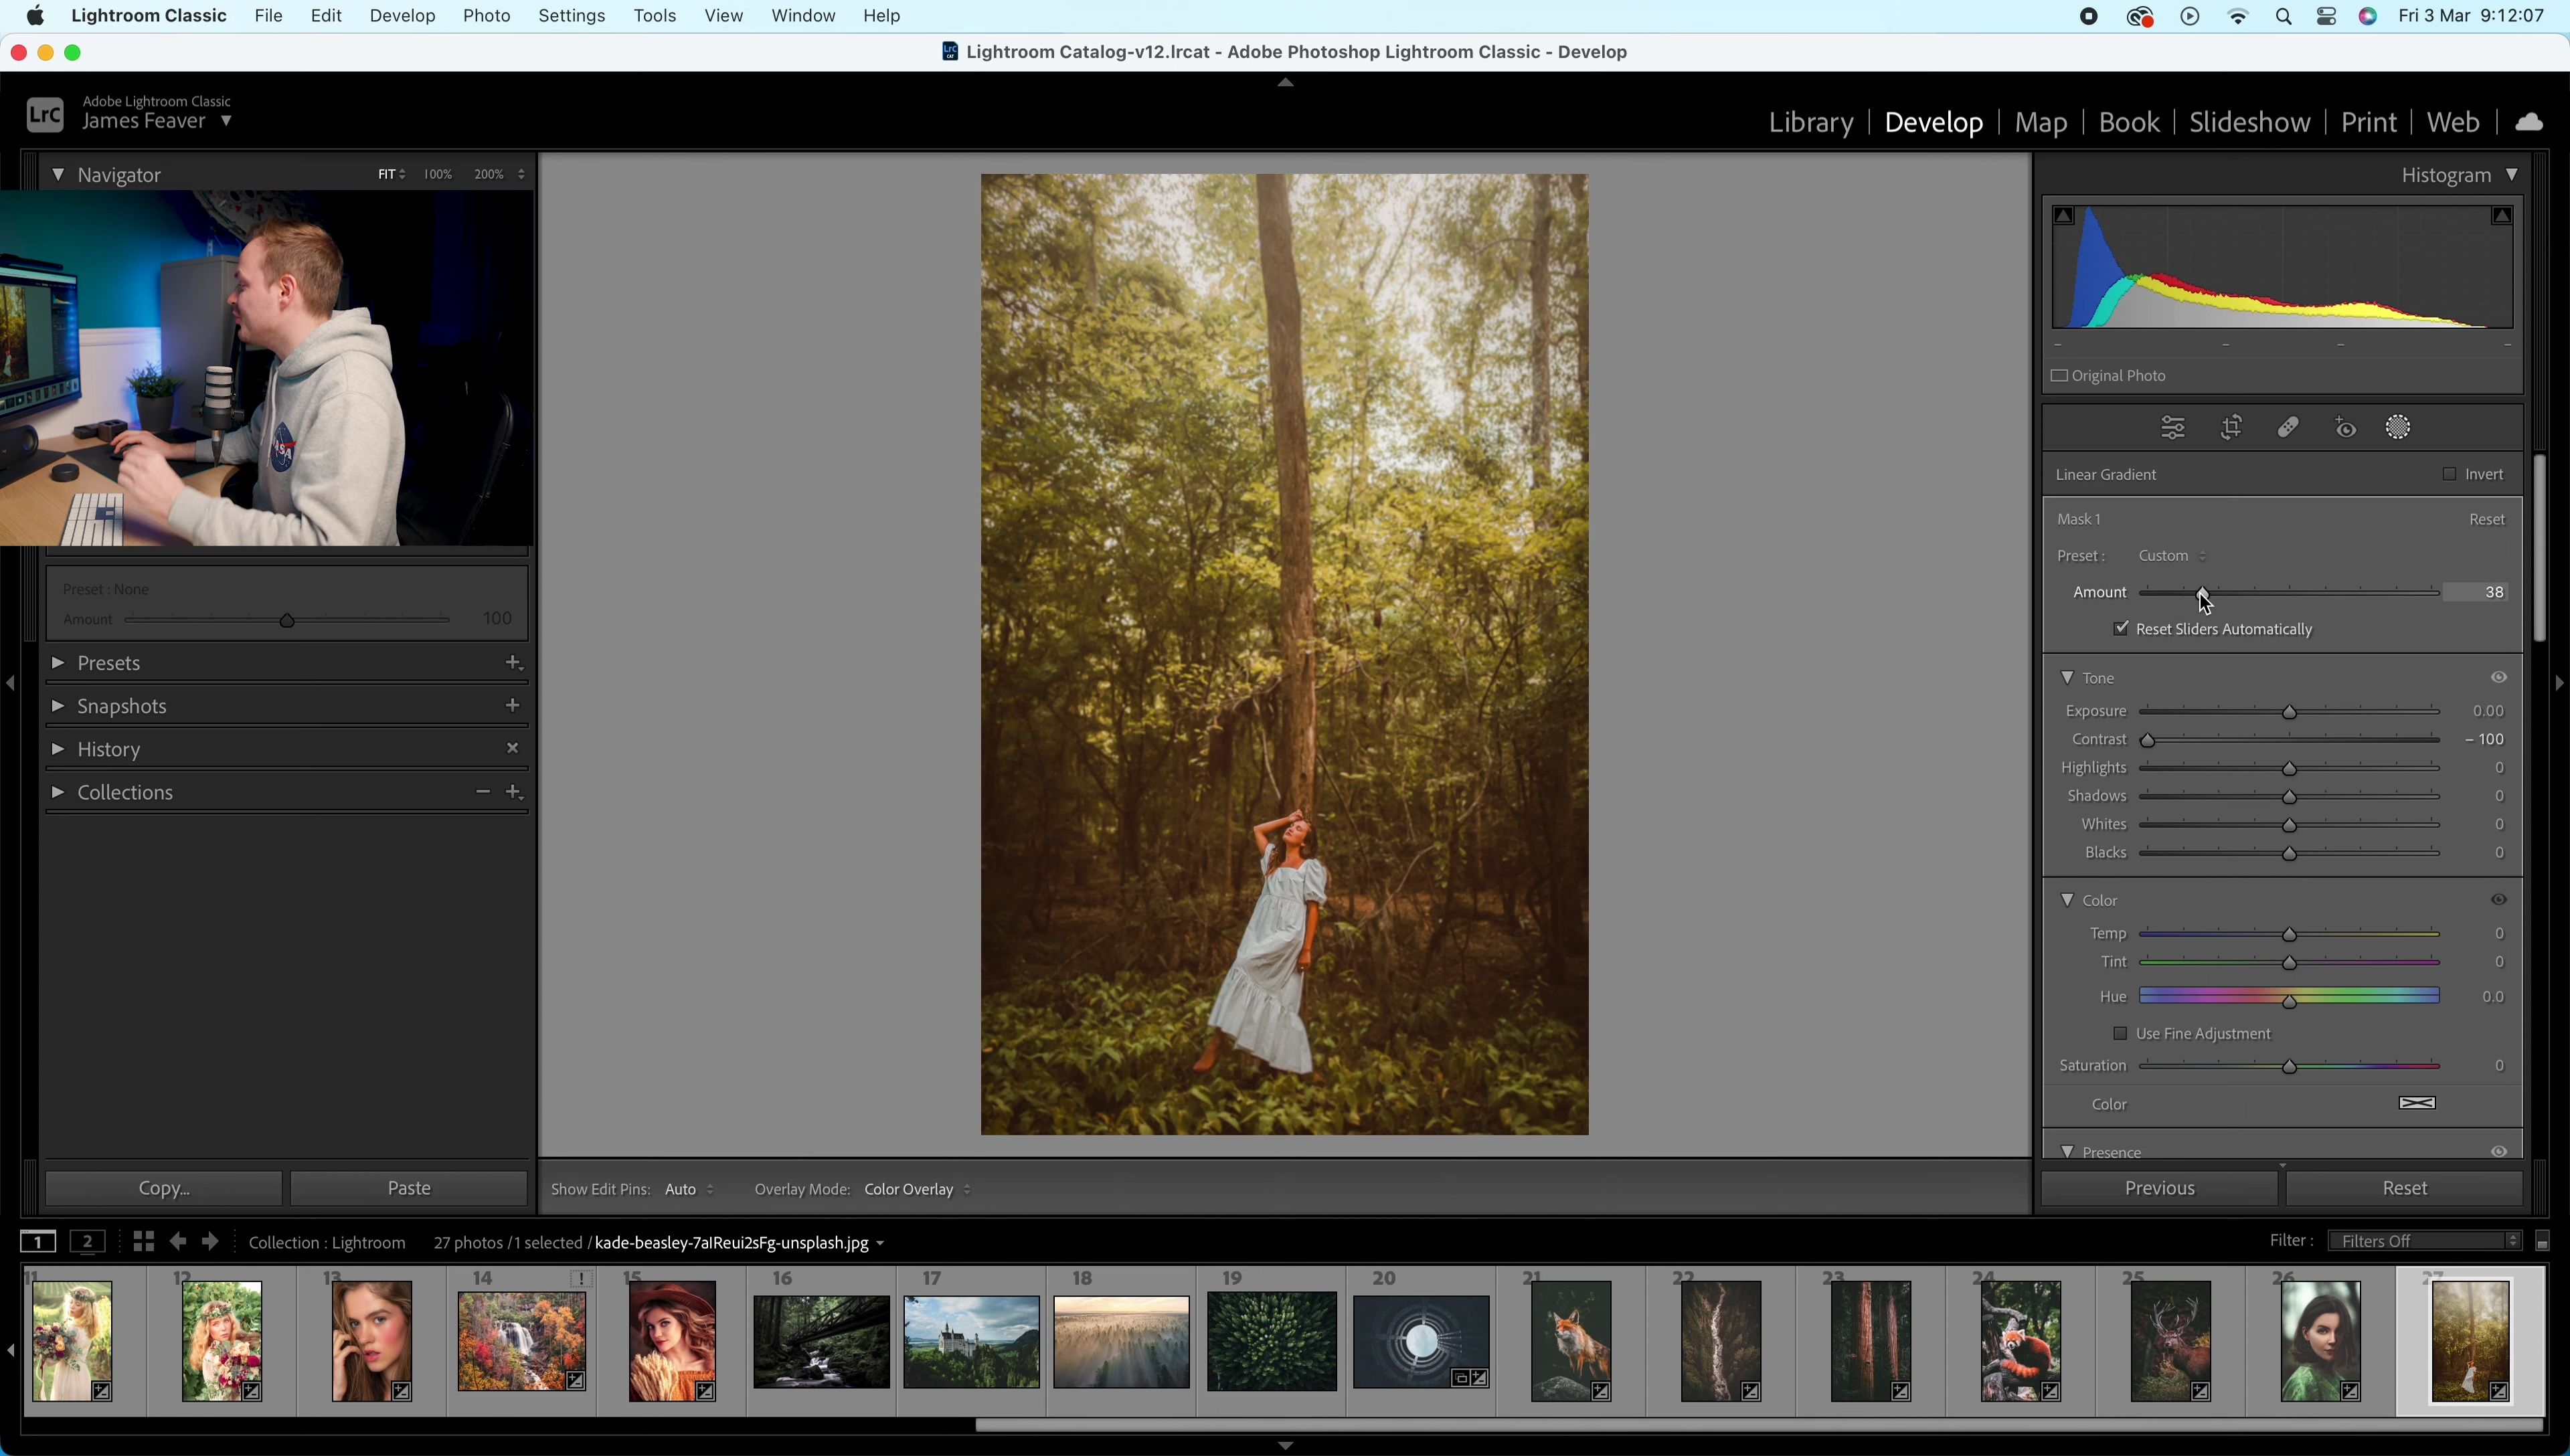Open Filters Off dropdown
2570x1456 pixels.
[2424, 1241]
